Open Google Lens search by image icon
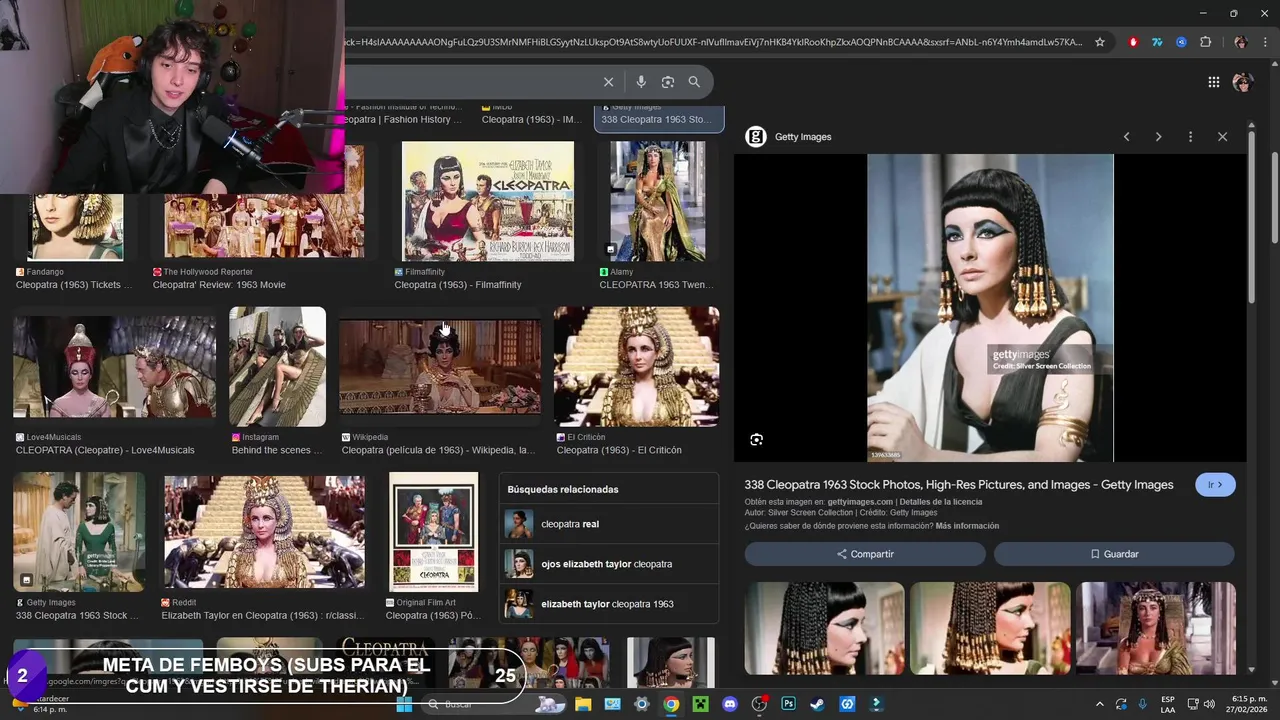1280x720 pixels. pos(668,82)
